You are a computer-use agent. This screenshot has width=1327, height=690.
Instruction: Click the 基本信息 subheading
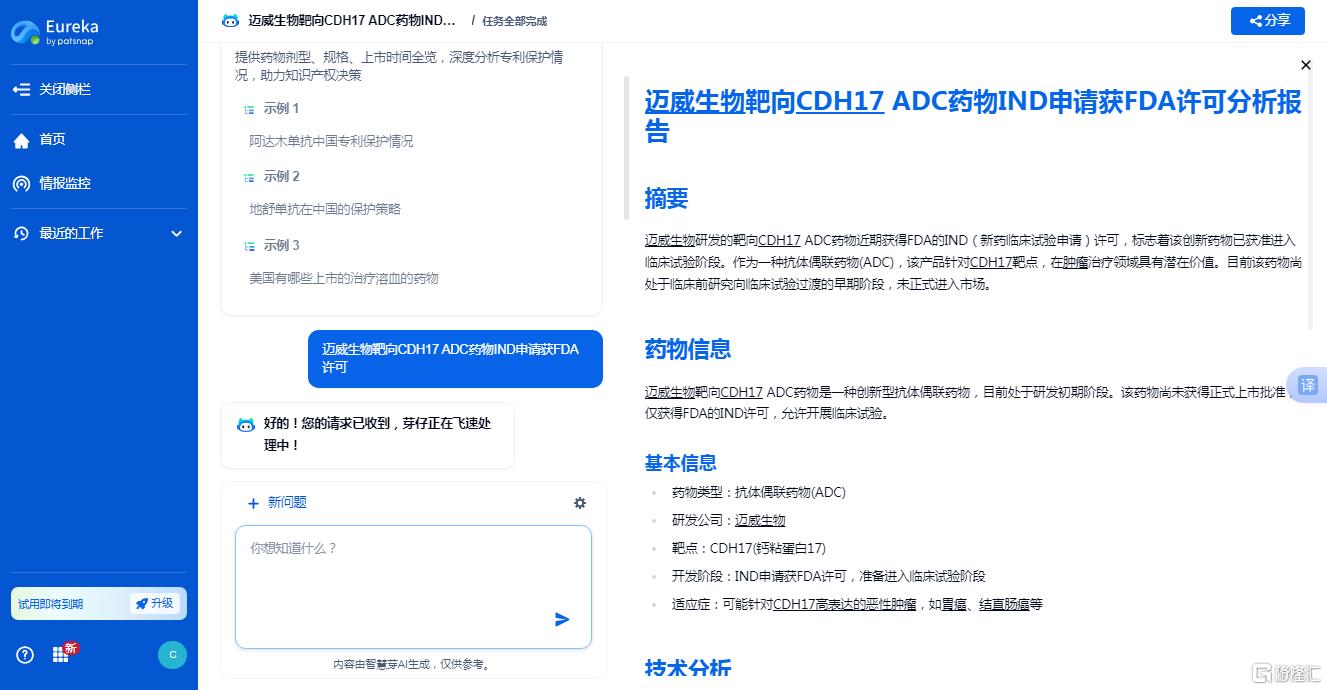[x=681, y=463]
